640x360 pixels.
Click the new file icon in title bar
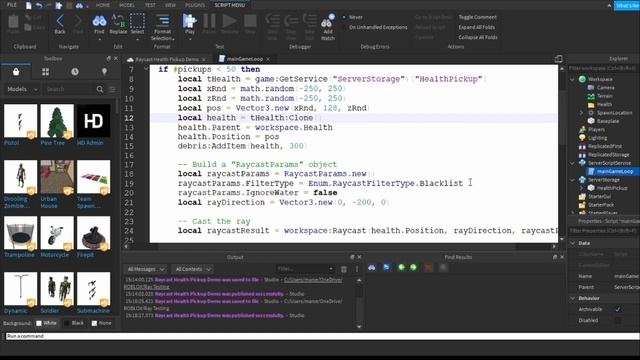29,5
